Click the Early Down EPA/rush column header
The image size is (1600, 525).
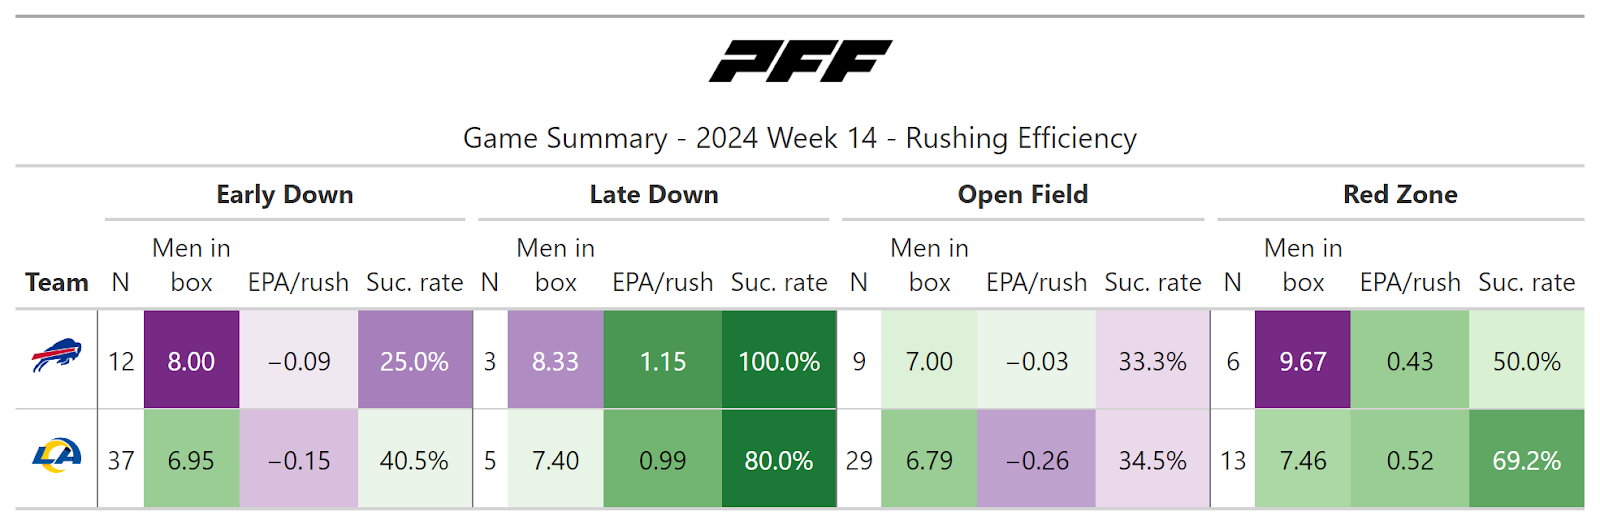point(298,282)
